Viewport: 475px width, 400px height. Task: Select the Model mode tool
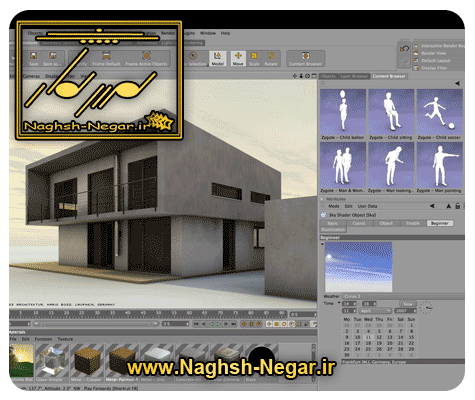pyautogui.click(x=218, y=59)
